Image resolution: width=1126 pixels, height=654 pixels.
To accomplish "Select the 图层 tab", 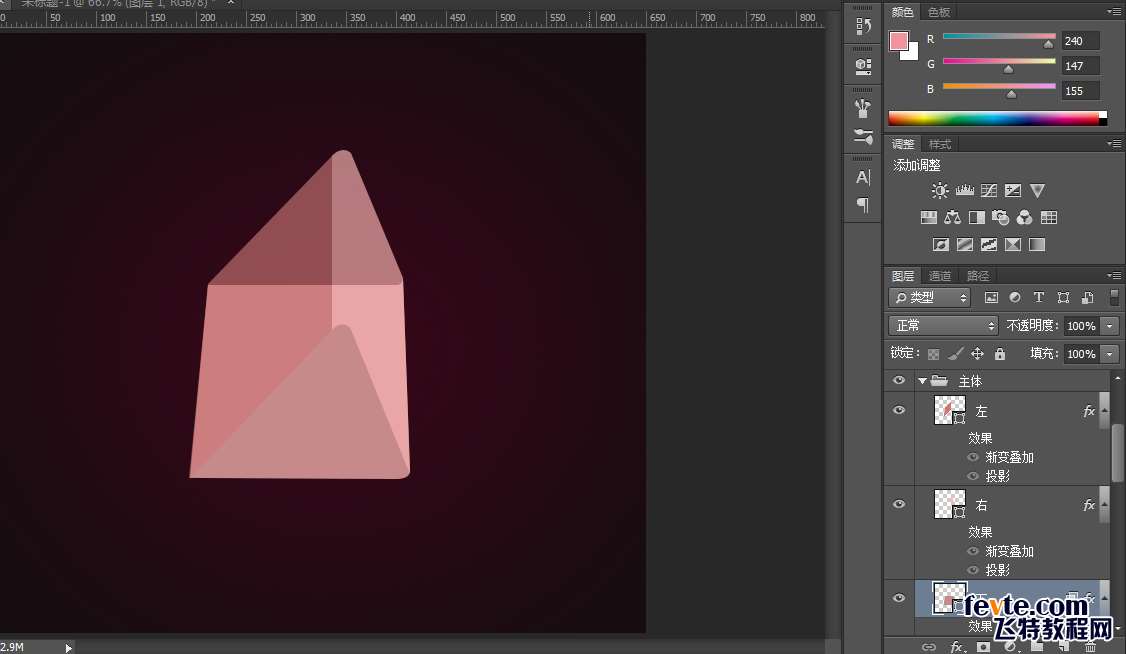I will point(903,276).
